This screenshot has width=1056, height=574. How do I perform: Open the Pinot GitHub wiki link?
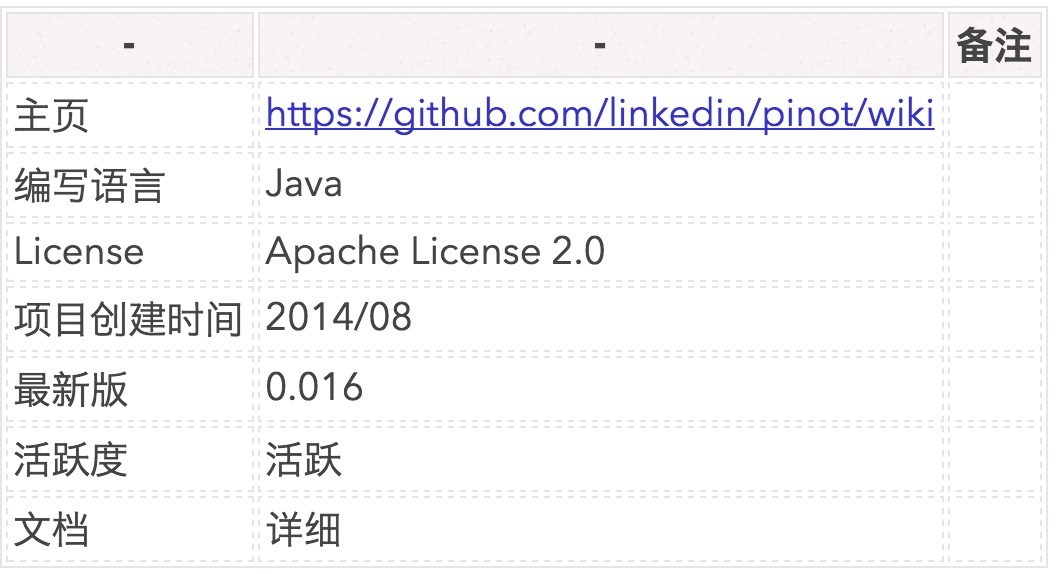600,115
